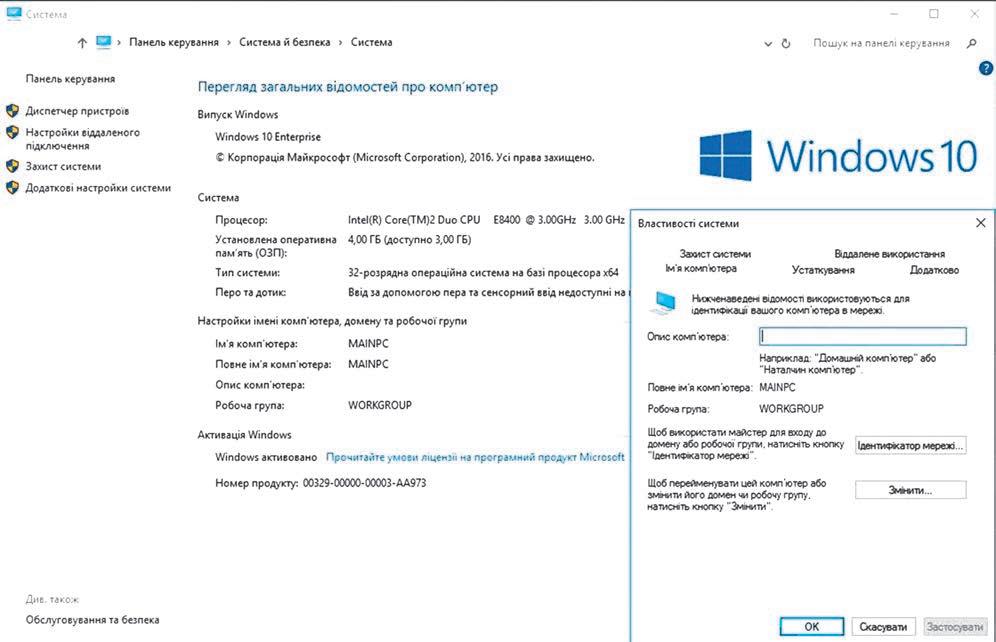Screen dimensions: 996x642
Task: Click the installed RAM value 4,00 ГБ
Action: pos(409,240)
